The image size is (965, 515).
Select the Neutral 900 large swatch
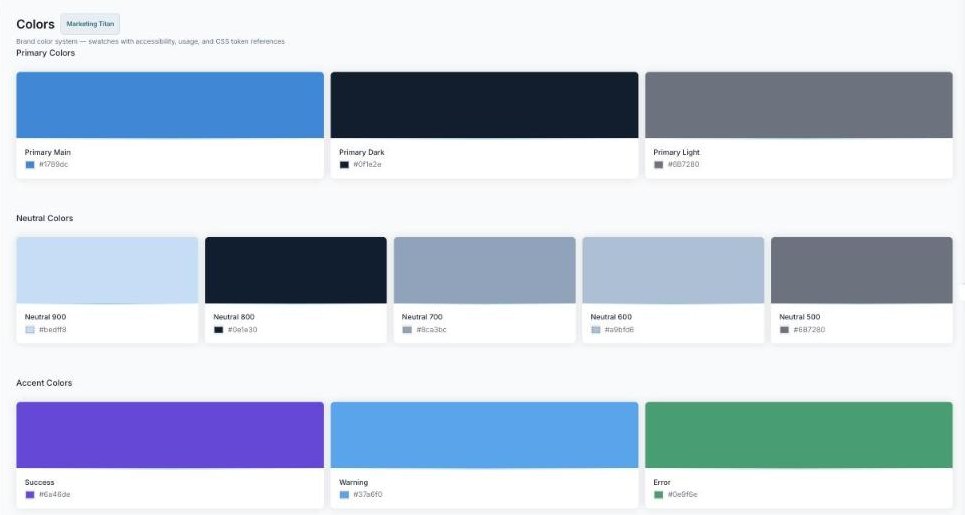point(107,270)
